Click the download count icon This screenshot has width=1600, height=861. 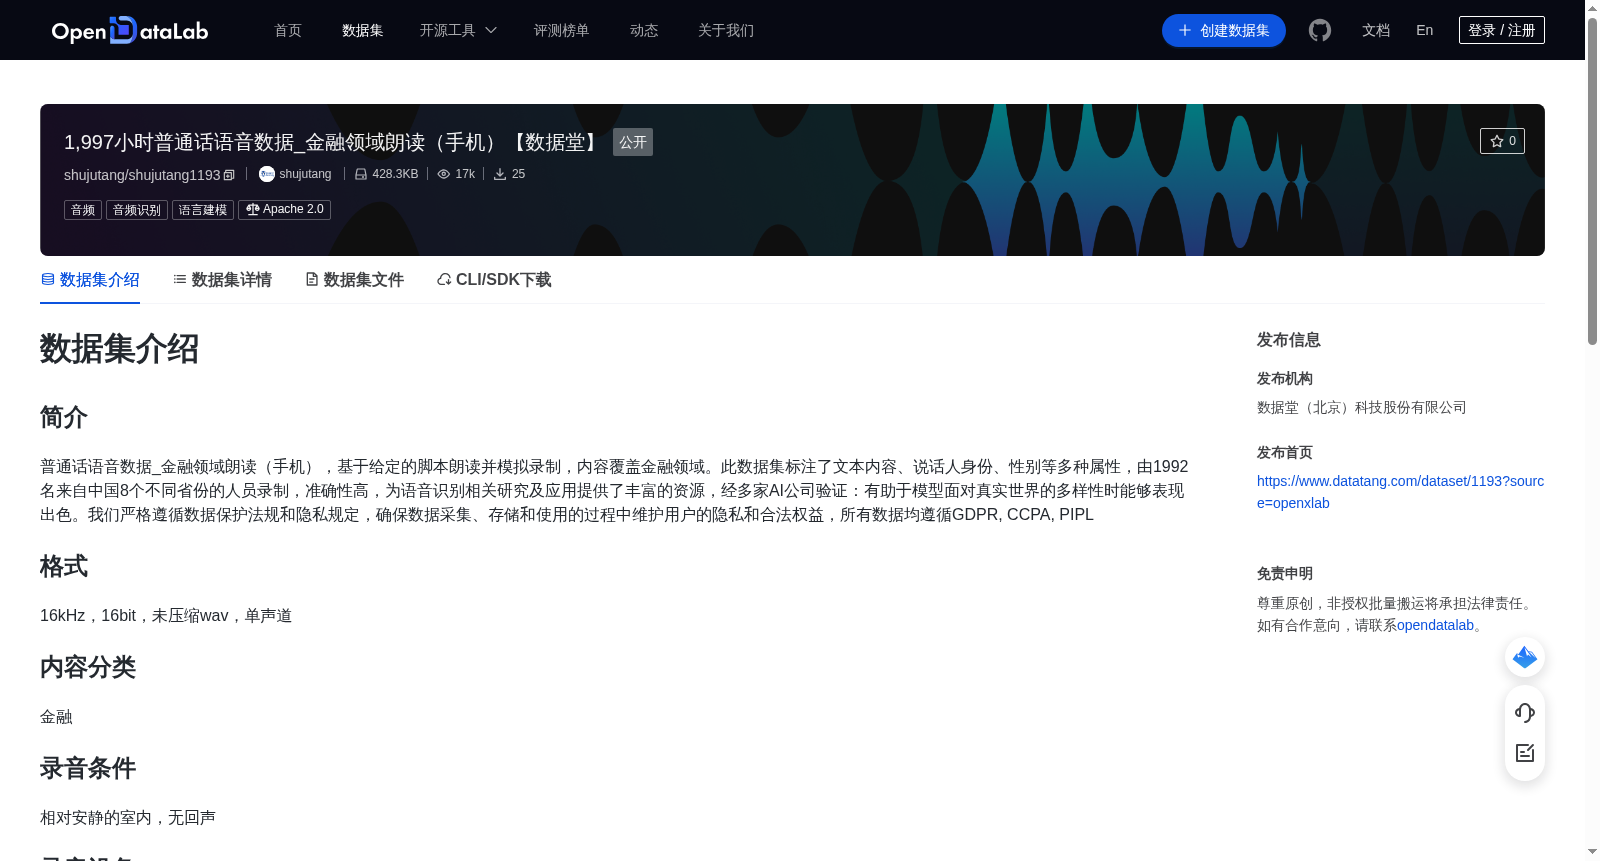[500, 174]
